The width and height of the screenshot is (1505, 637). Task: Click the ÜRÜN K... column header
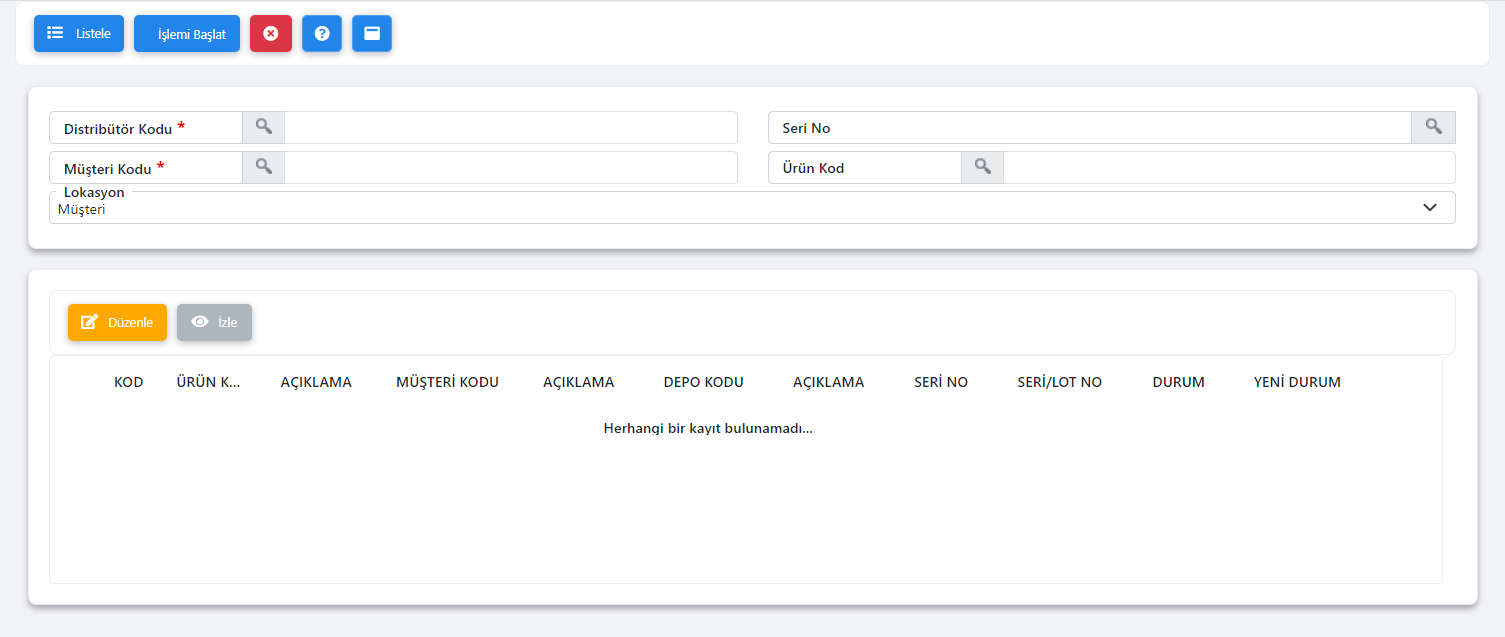[x=208, y=382]
